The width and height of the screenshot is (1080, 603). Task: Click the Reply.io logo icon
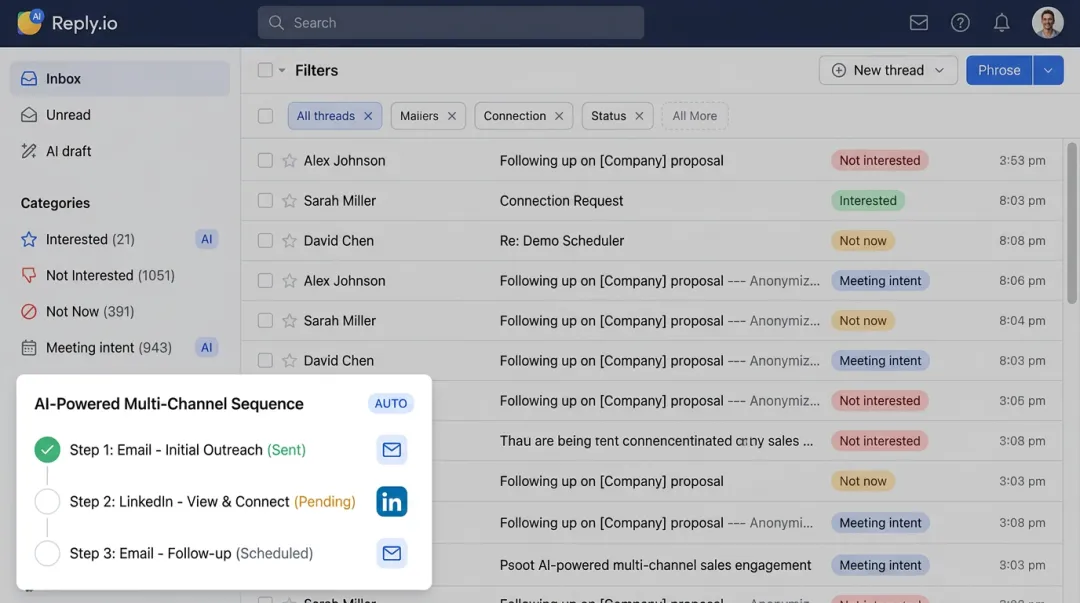coord(30,22)
